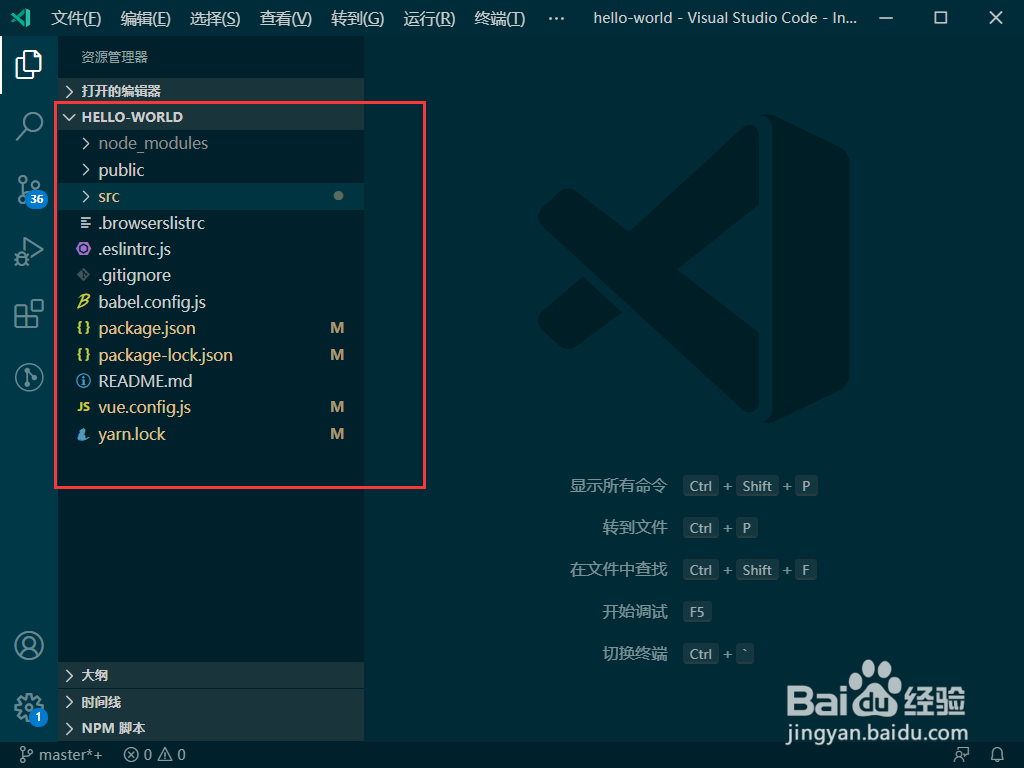Screen dimensions: 1024x768
Task: Show more menus via ellipsis
Action: pos(556,18)
